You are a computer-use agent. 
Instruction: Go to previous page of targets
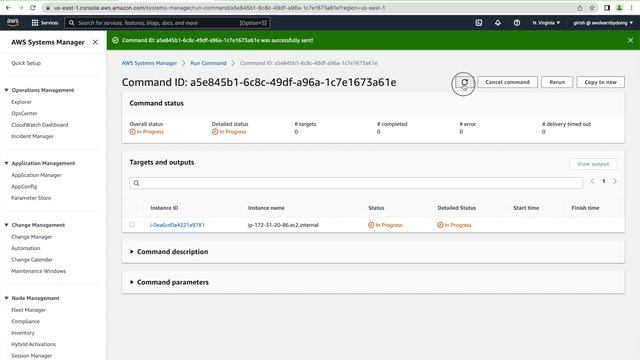[x=592, y=181]
